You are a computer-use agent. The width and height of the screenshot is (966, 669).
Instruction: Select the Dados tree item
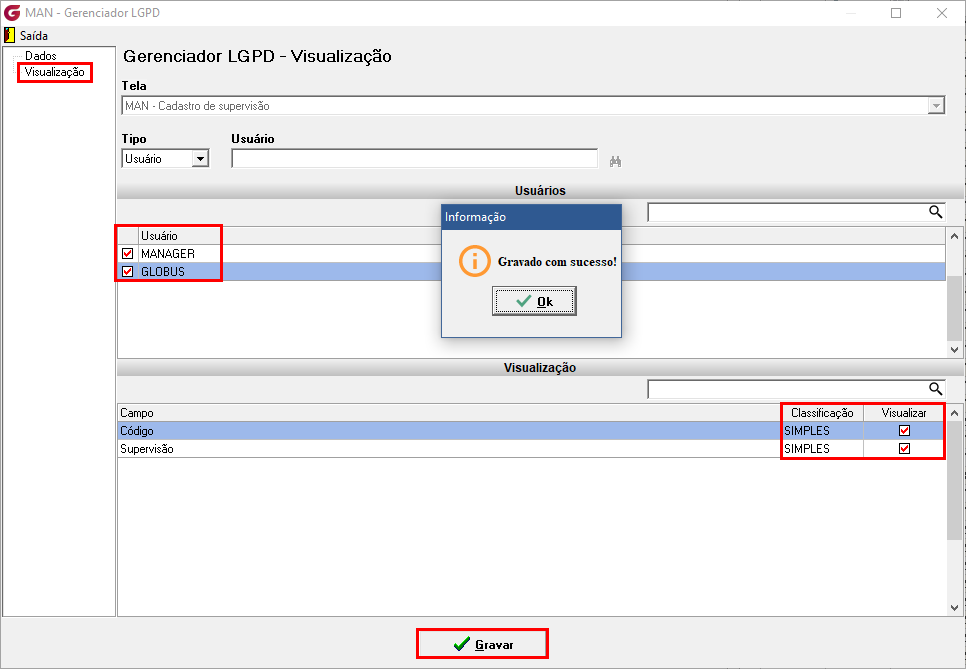point(41,55)
